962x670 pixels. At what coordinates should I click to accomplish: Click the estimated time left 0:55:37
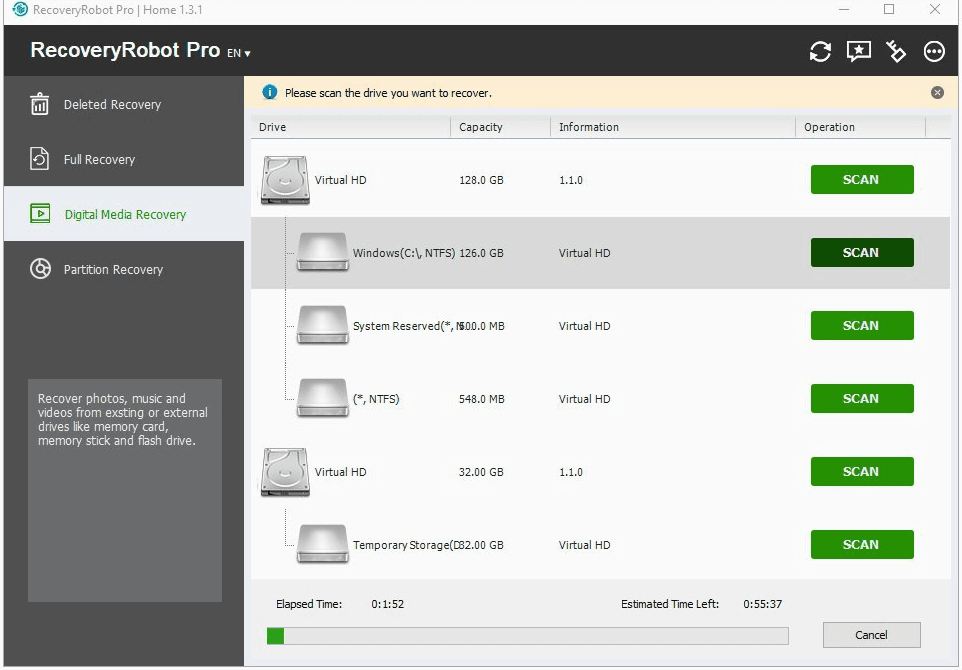(x=763, y=604)
